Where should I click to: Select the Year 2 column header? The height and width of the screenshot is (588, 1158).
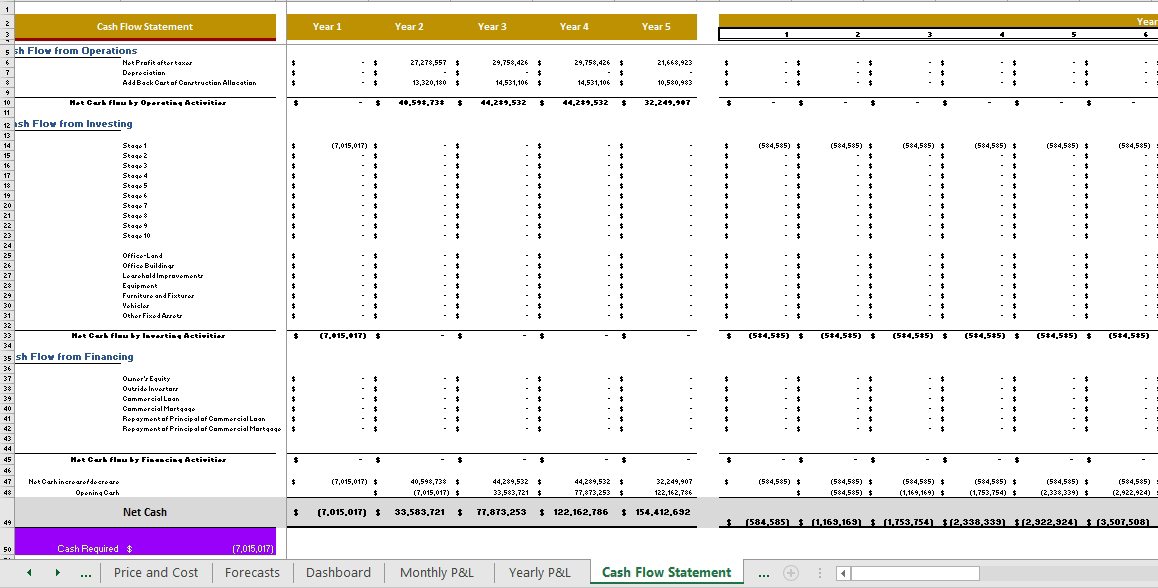click(x=409, y=27)
